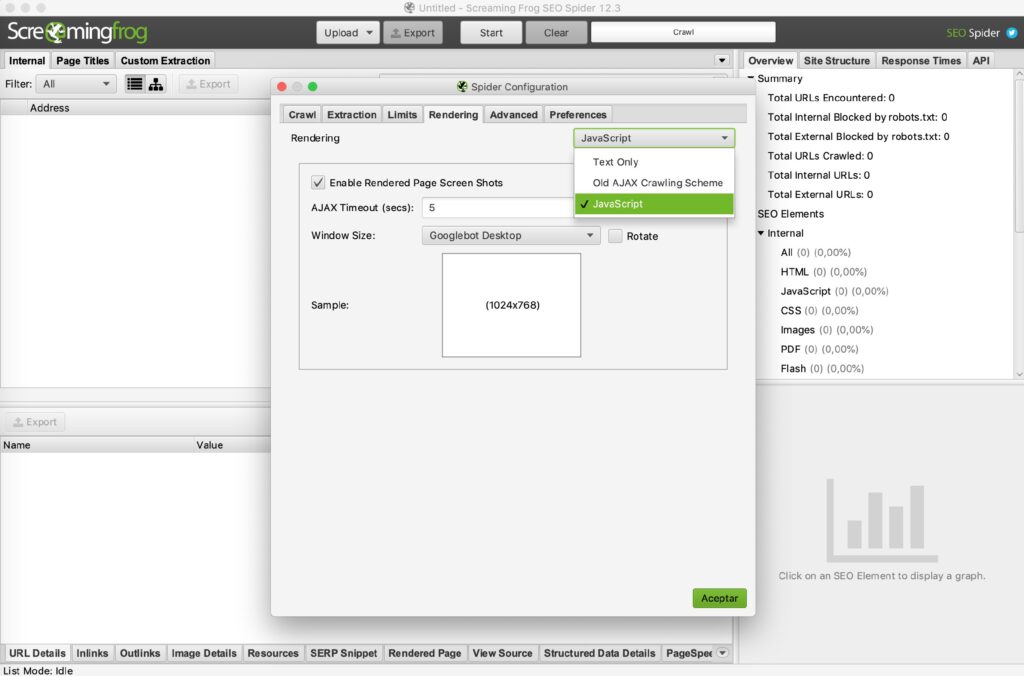Choose Old AJAX Crawling Scheme option
The image size is (1024, 676).
[654, 183]
